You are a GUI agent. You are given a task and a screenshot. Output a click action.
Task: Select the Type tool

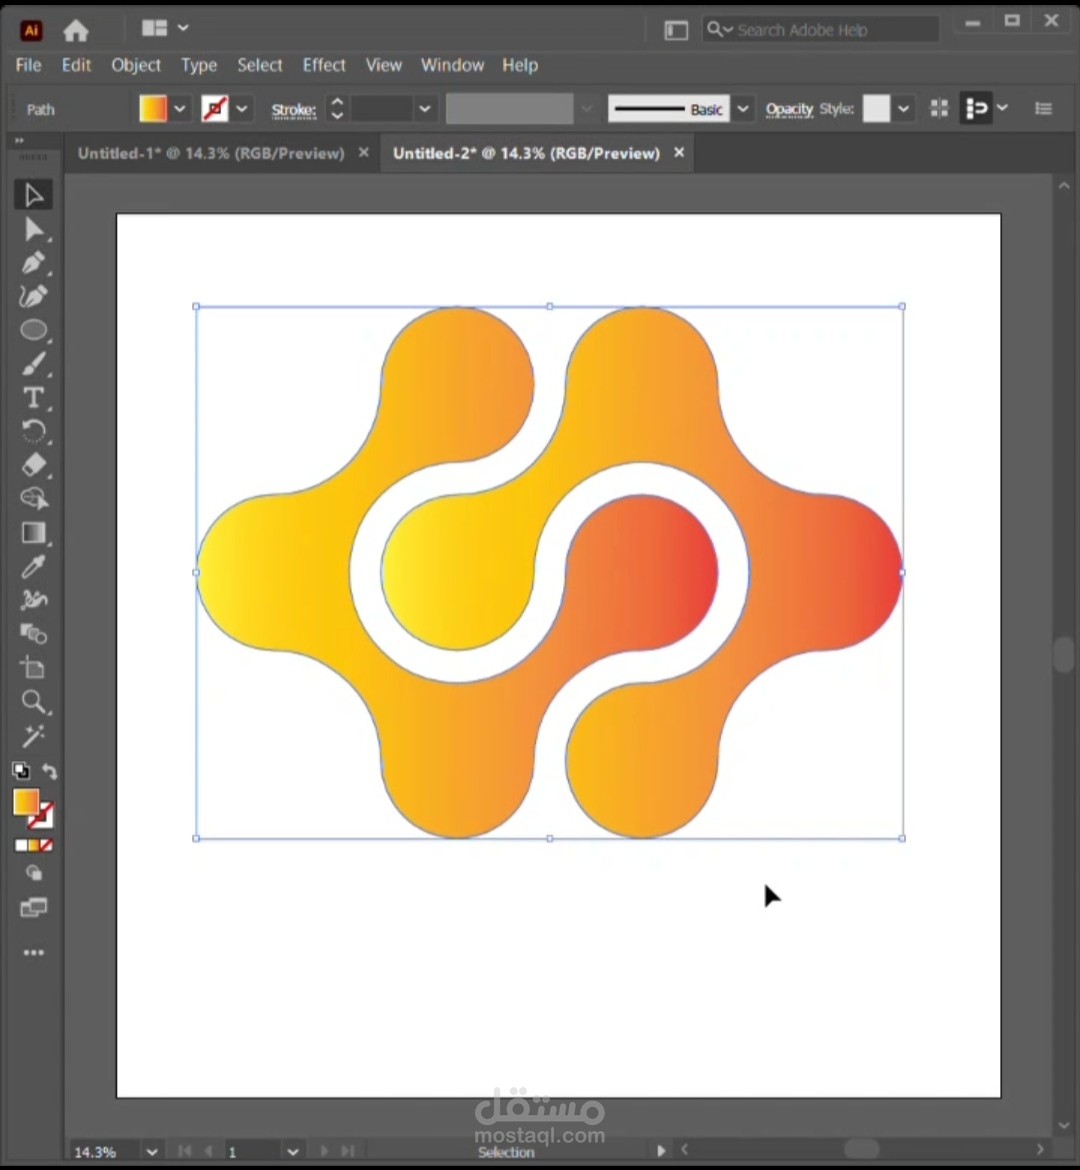(33, 398)
